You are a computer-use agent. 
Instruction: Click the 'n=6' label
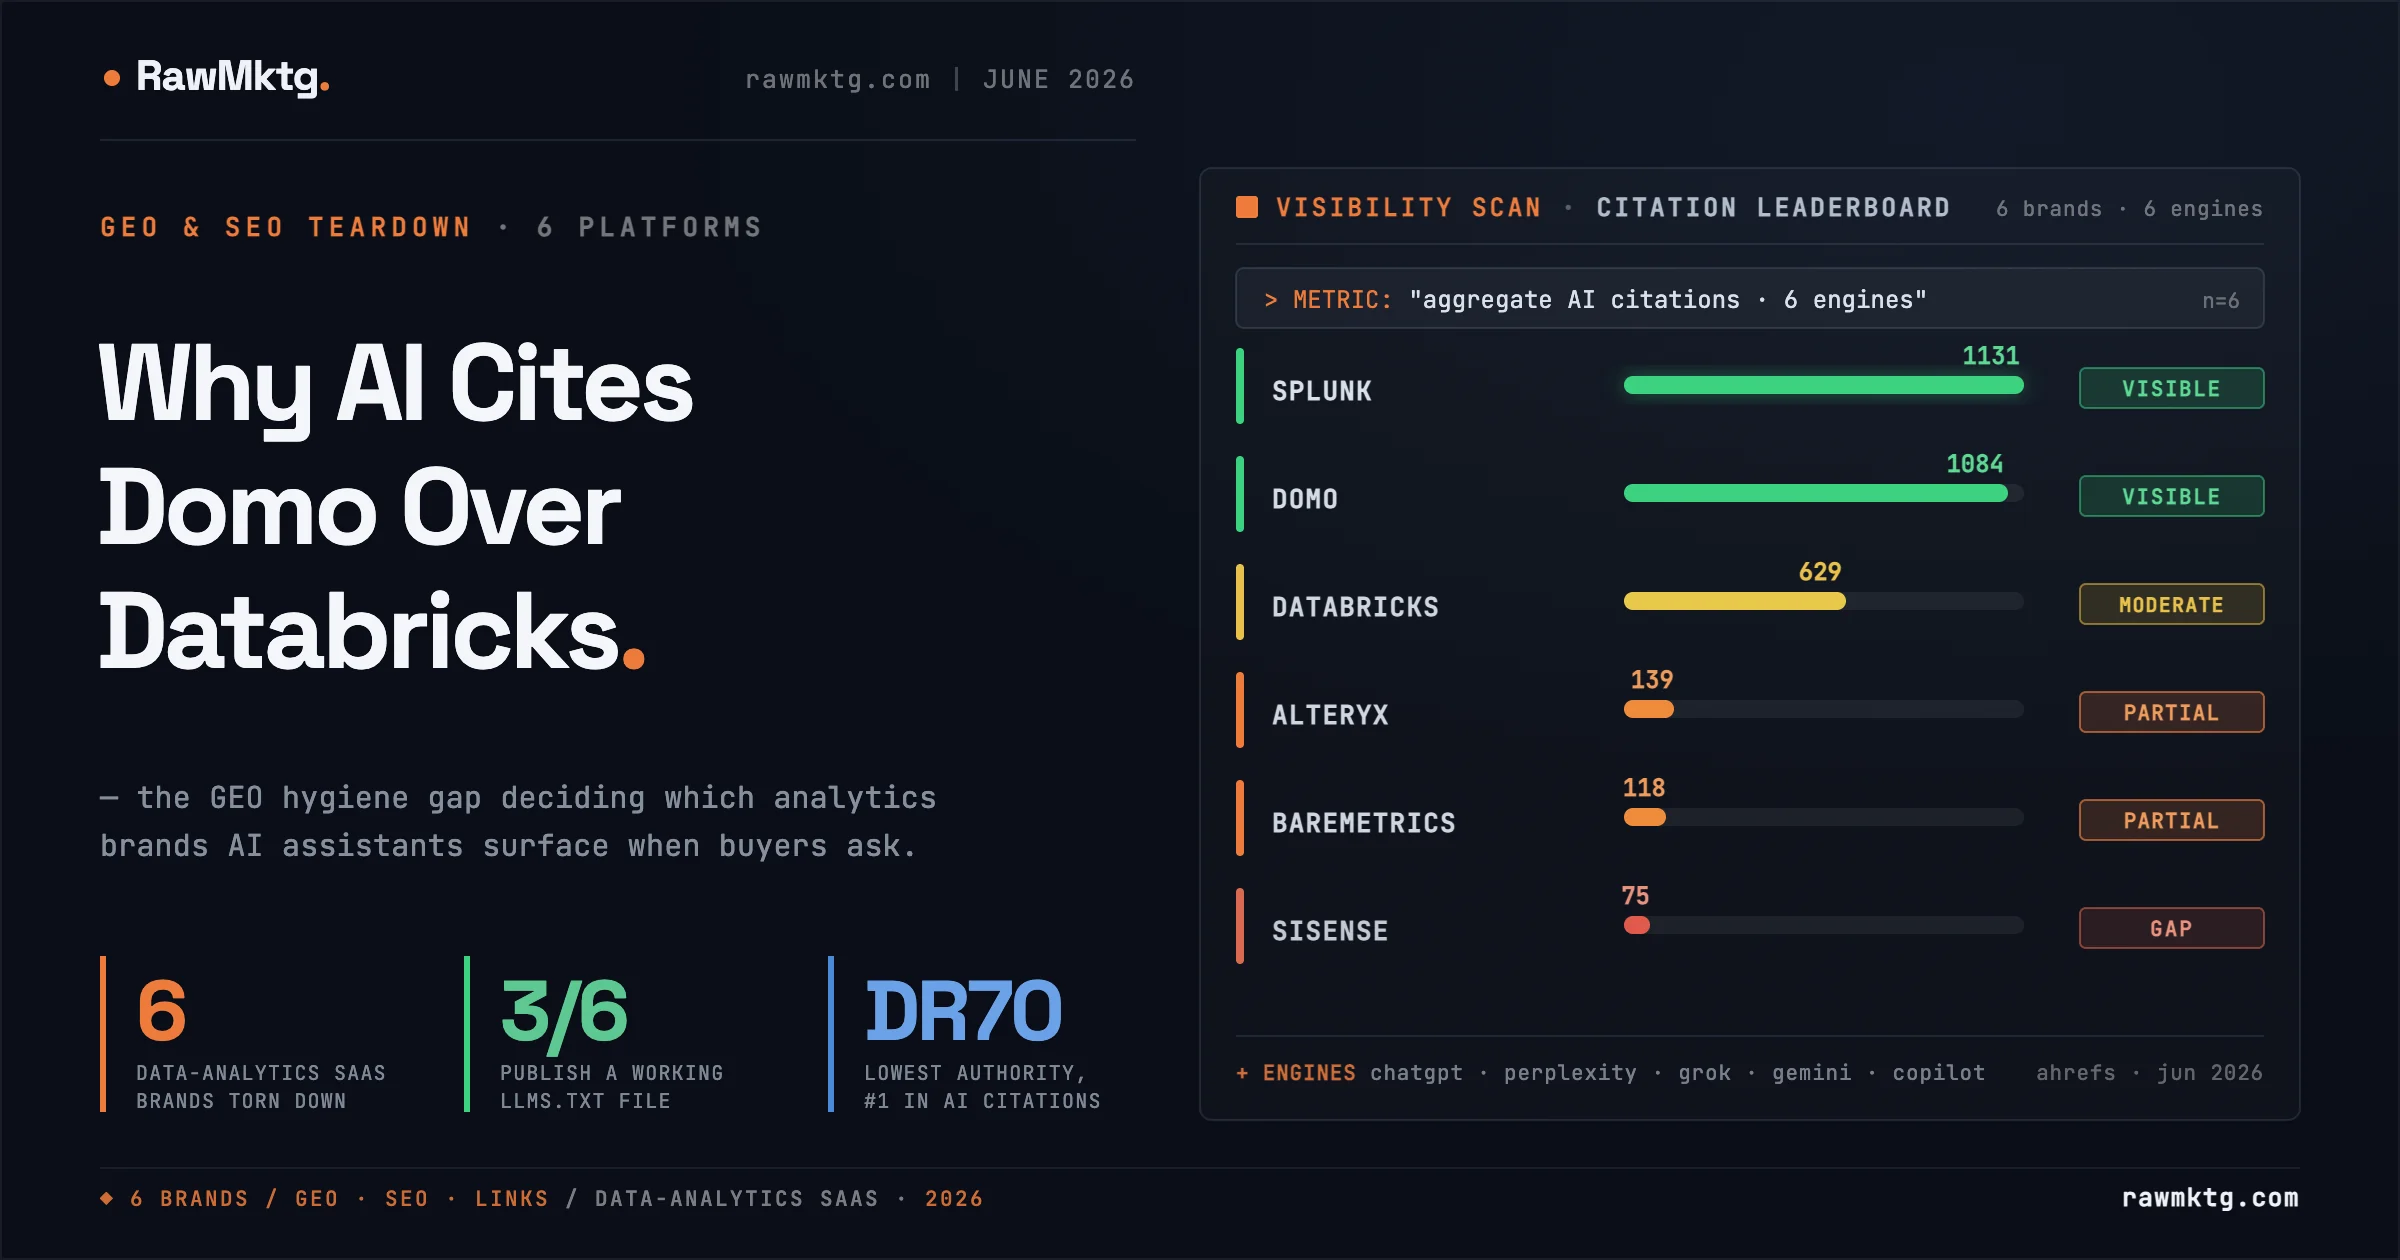(2220, 300)
